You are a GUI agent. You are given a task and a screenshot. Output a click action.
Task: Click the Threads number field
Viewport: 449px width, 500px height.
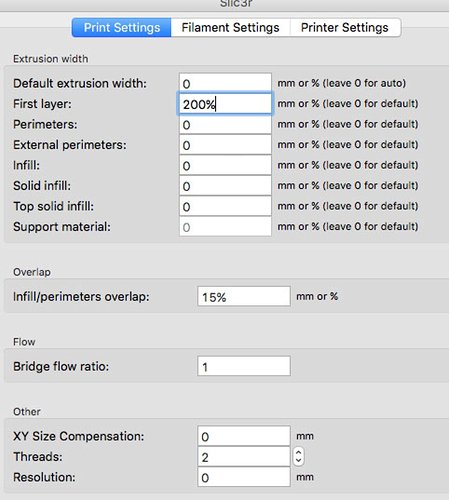[x=244, y=457]
